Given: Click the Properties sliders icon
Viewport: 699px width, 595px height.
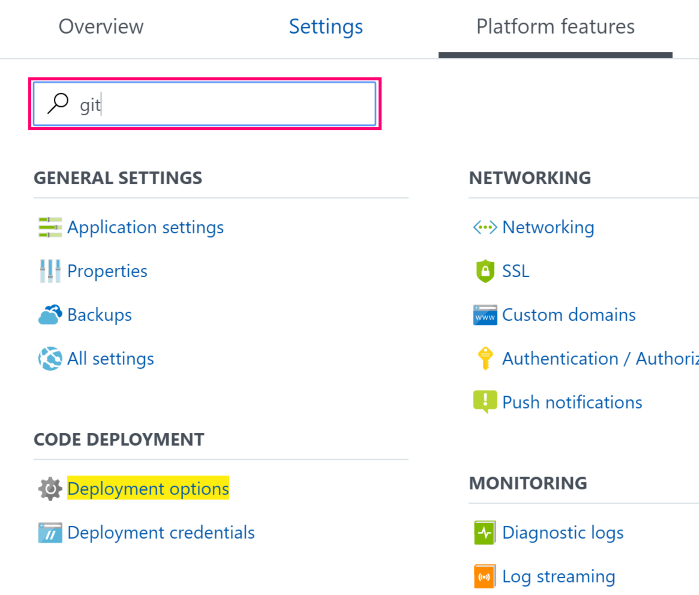Looking at the screenshot, I should [49, 271].
